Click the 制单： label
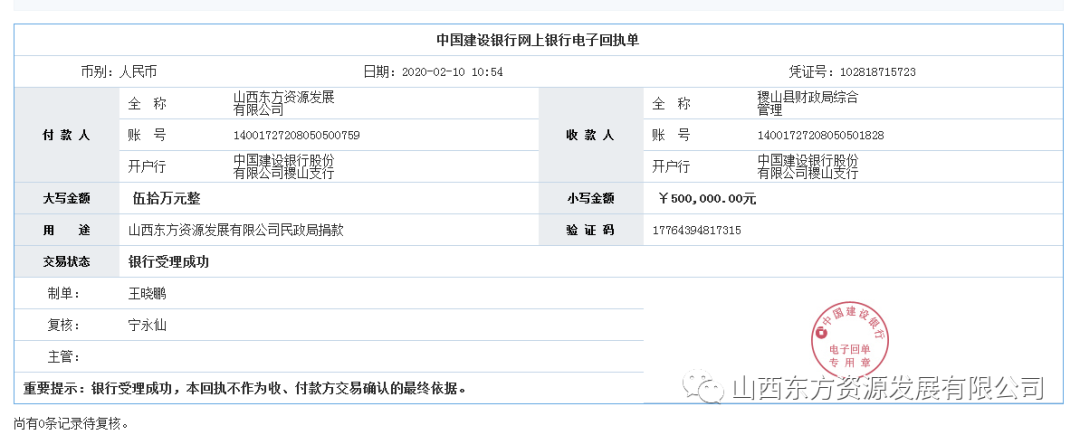The width and height of the screenshot is (1080, 435). point(65,294)
